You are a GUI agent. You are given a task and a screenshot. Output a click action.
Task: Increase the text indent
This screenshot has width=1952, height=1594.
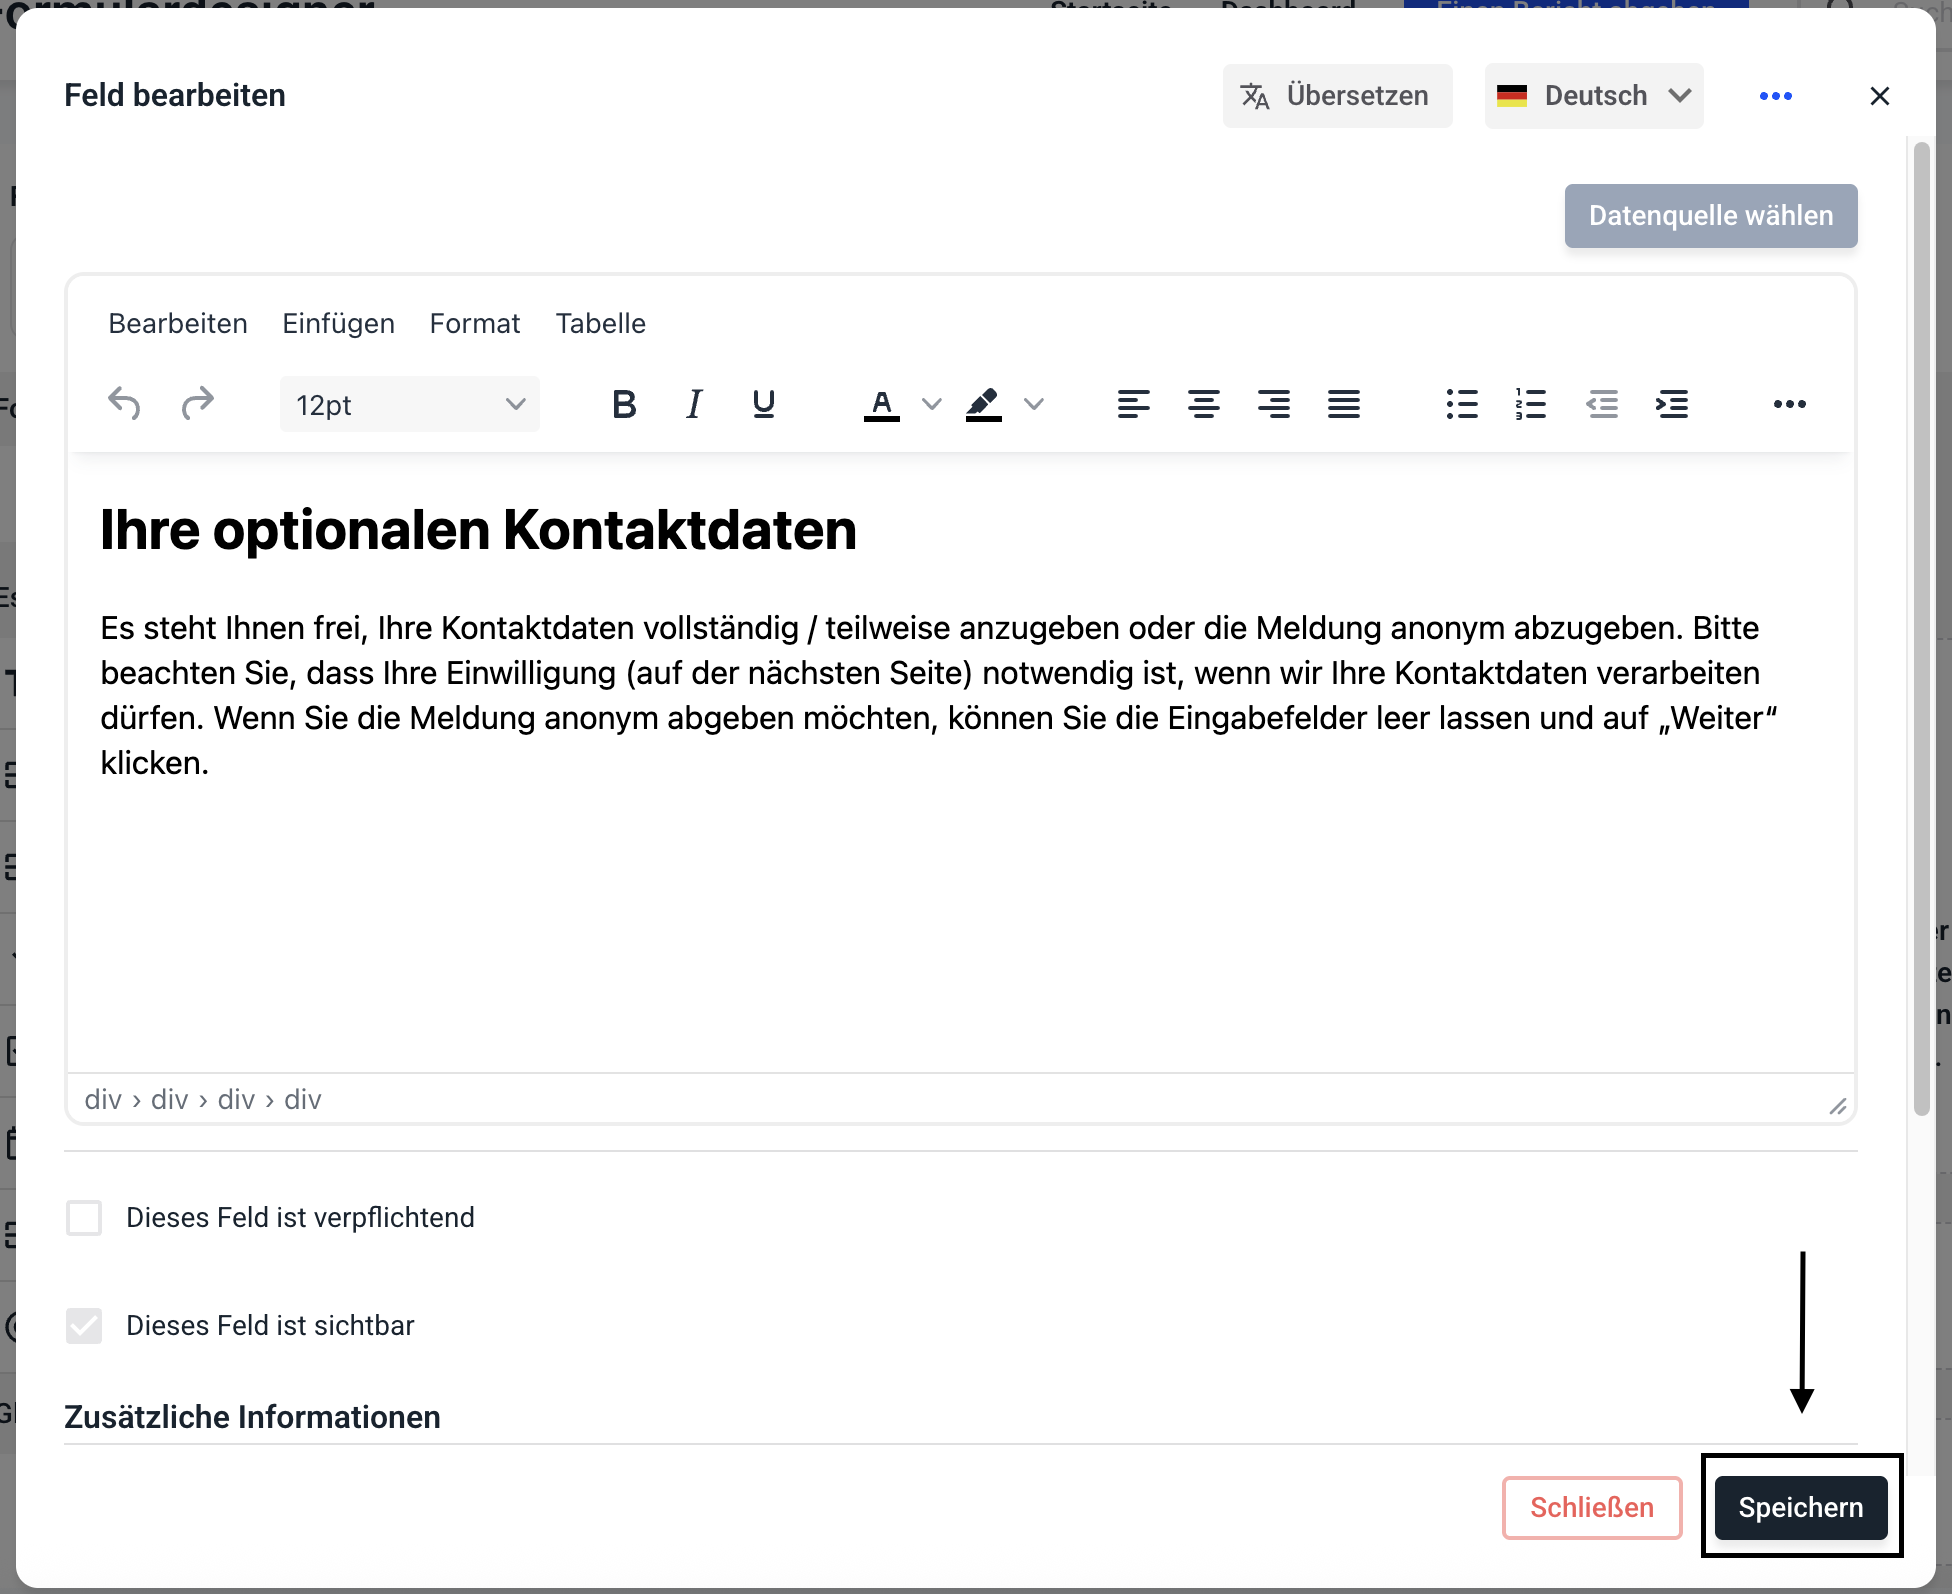(x=1672, y=404)
